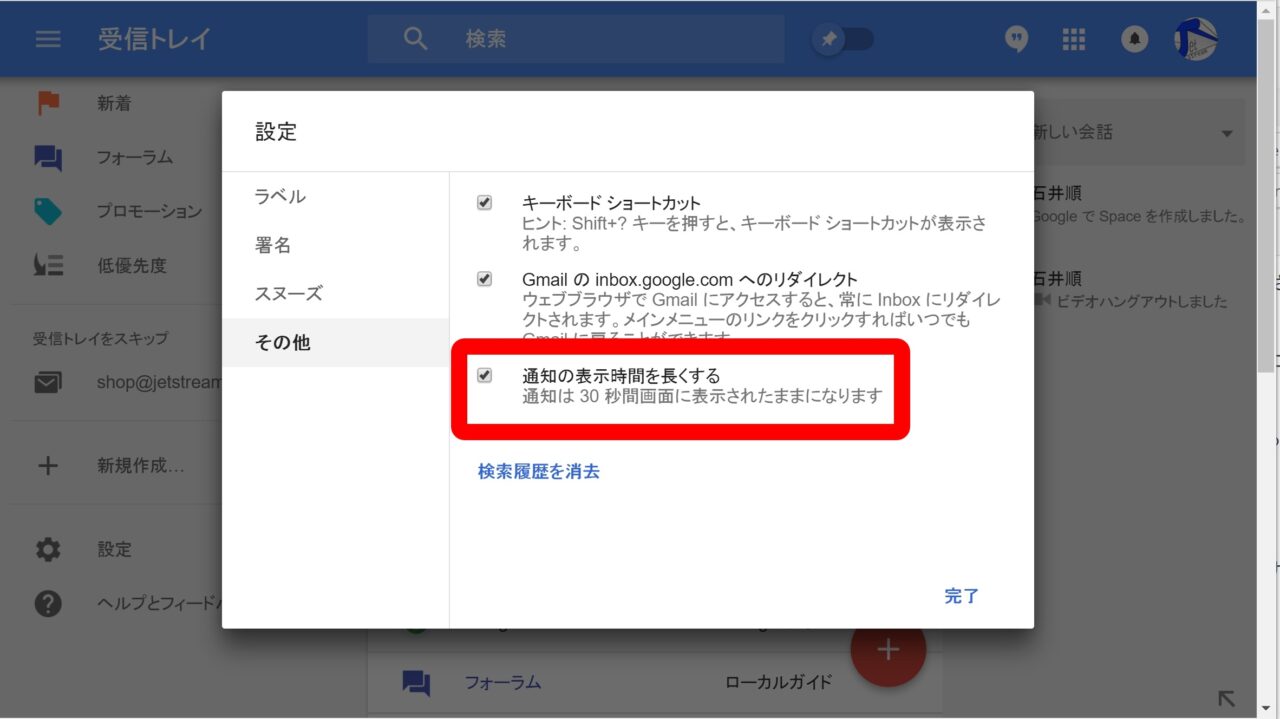Select the ラベル settings tab
Image resolution: width=1280 pixels, height=719 pixels.
tap(280, 196)
